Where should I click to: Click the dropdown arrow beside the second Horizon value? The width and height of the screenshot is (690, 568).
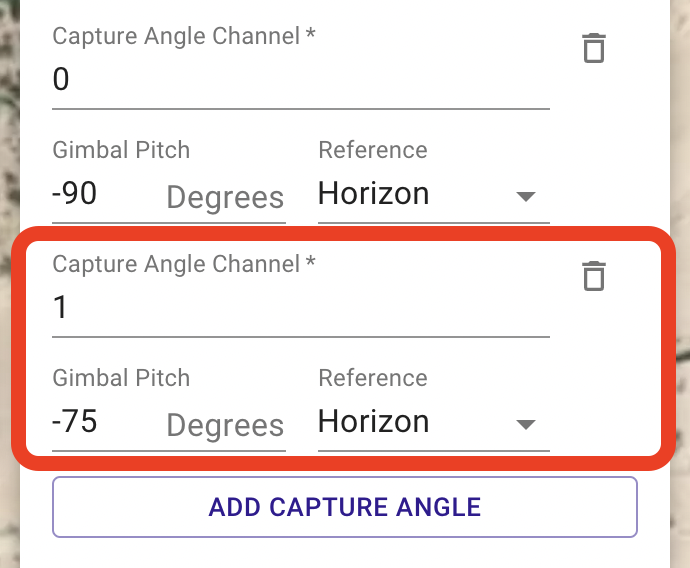526,424
